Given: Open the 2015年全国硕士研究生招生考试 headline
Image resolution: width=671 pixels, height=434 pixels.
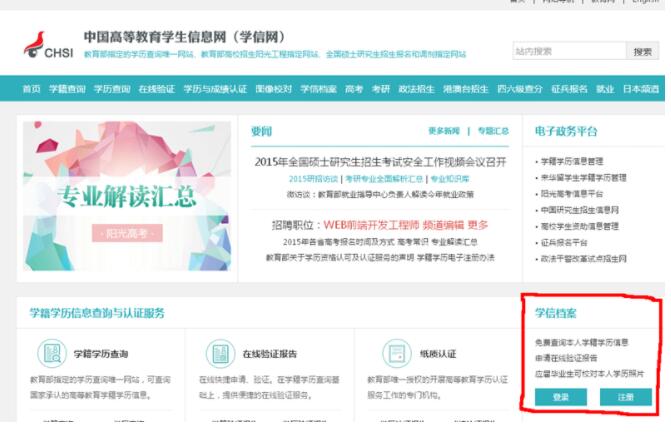Looking at the screenshot, I should [380, 162].
